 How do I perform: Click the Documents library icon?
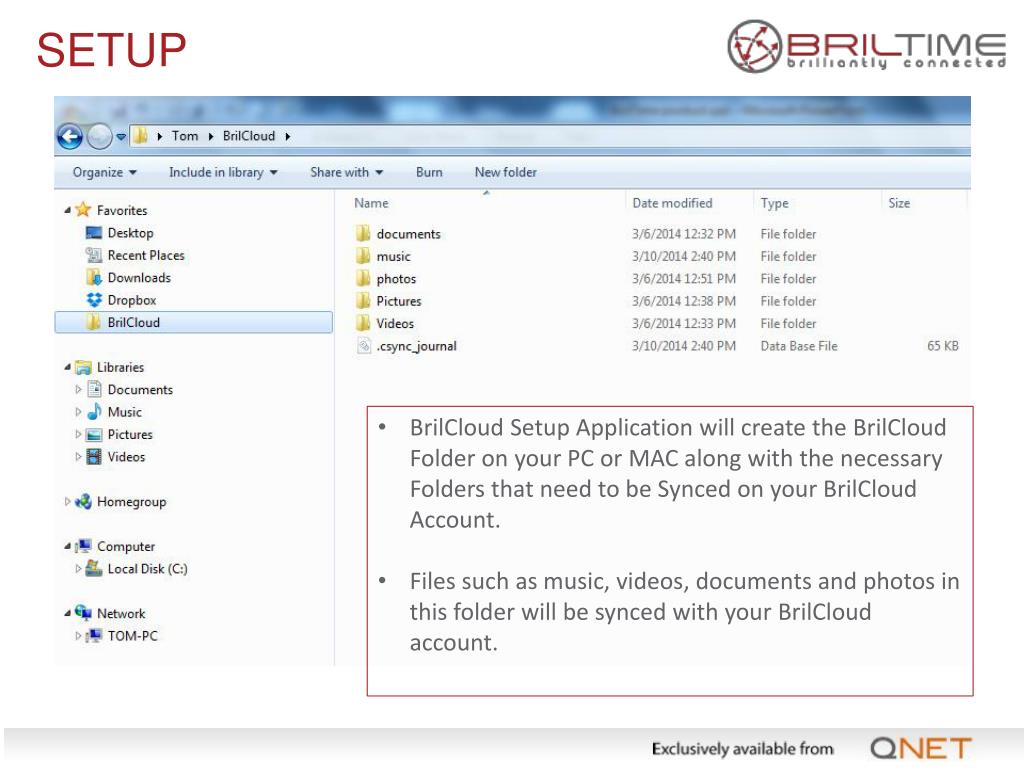pos(94,389)
